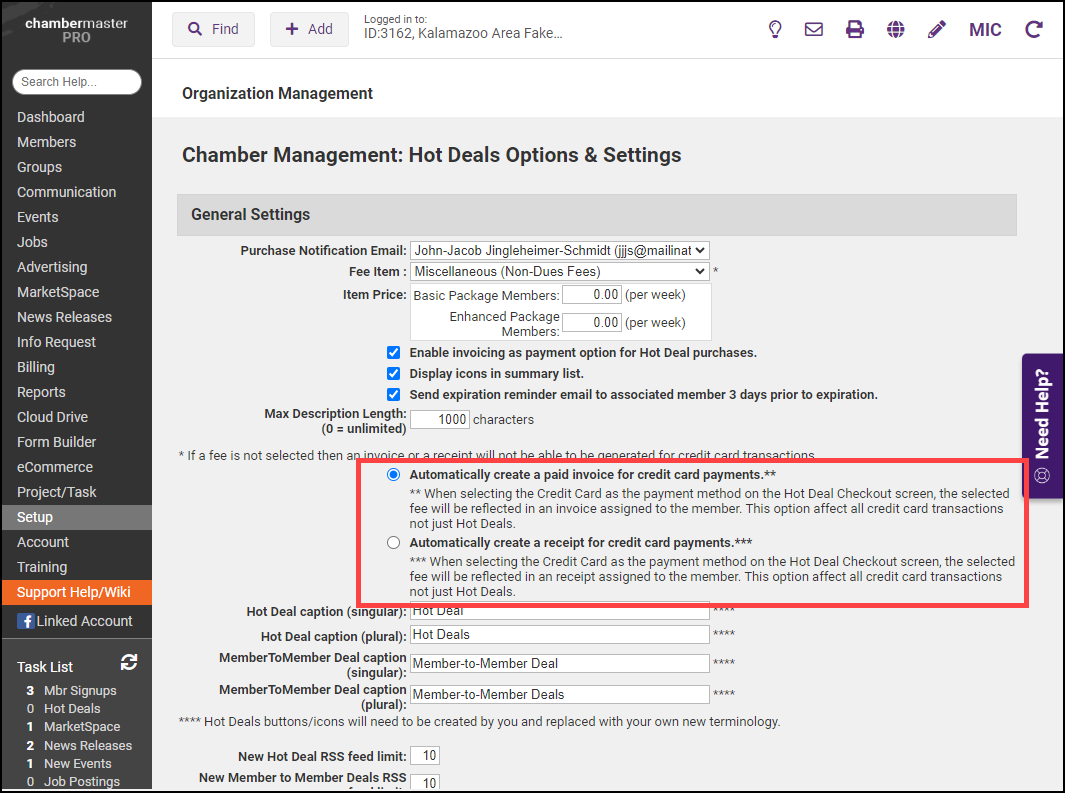Click the Max Description Length field
The image size is (1065, 793).
(439, 420)
